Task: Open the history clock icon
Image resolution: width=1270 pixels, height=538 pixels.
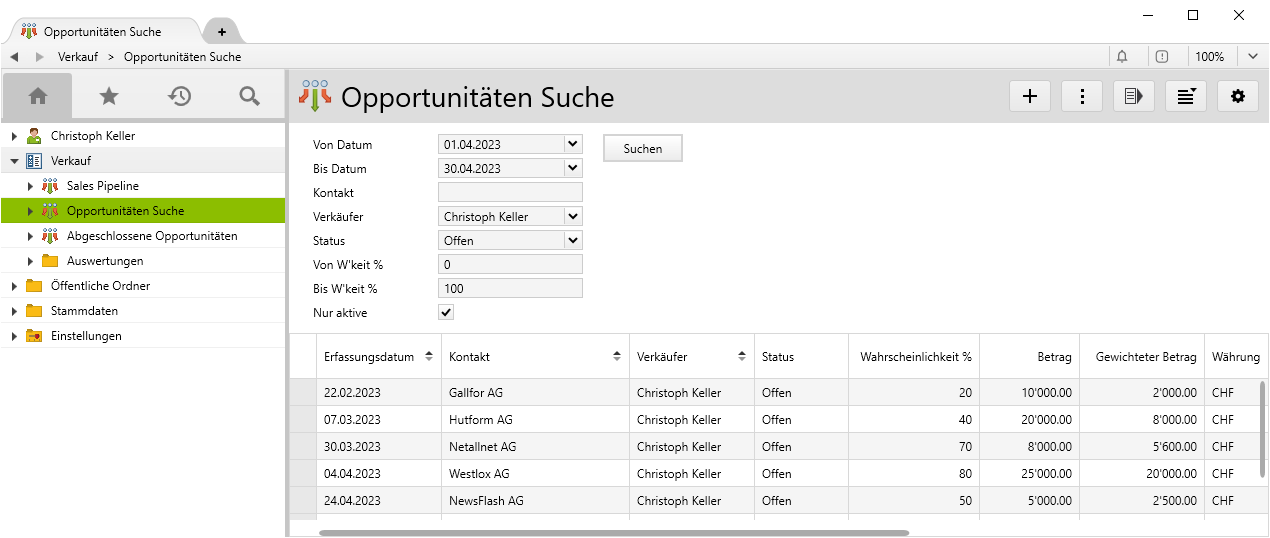Action: (180, 96)
